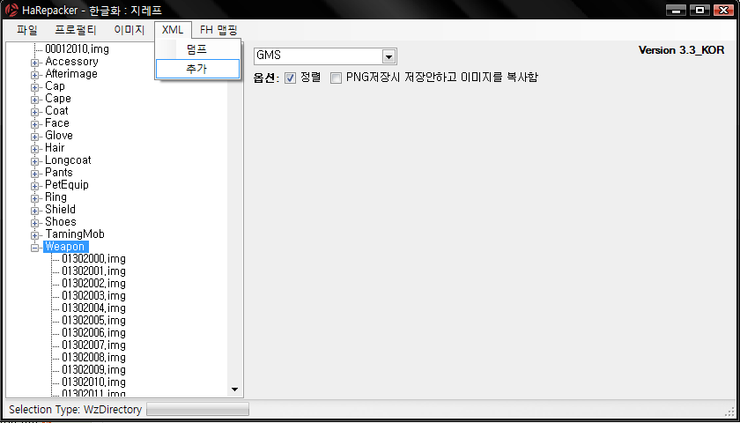Open the 이미지 menu
The width and height of the screenshot is (740, 423).
point(129,30)
